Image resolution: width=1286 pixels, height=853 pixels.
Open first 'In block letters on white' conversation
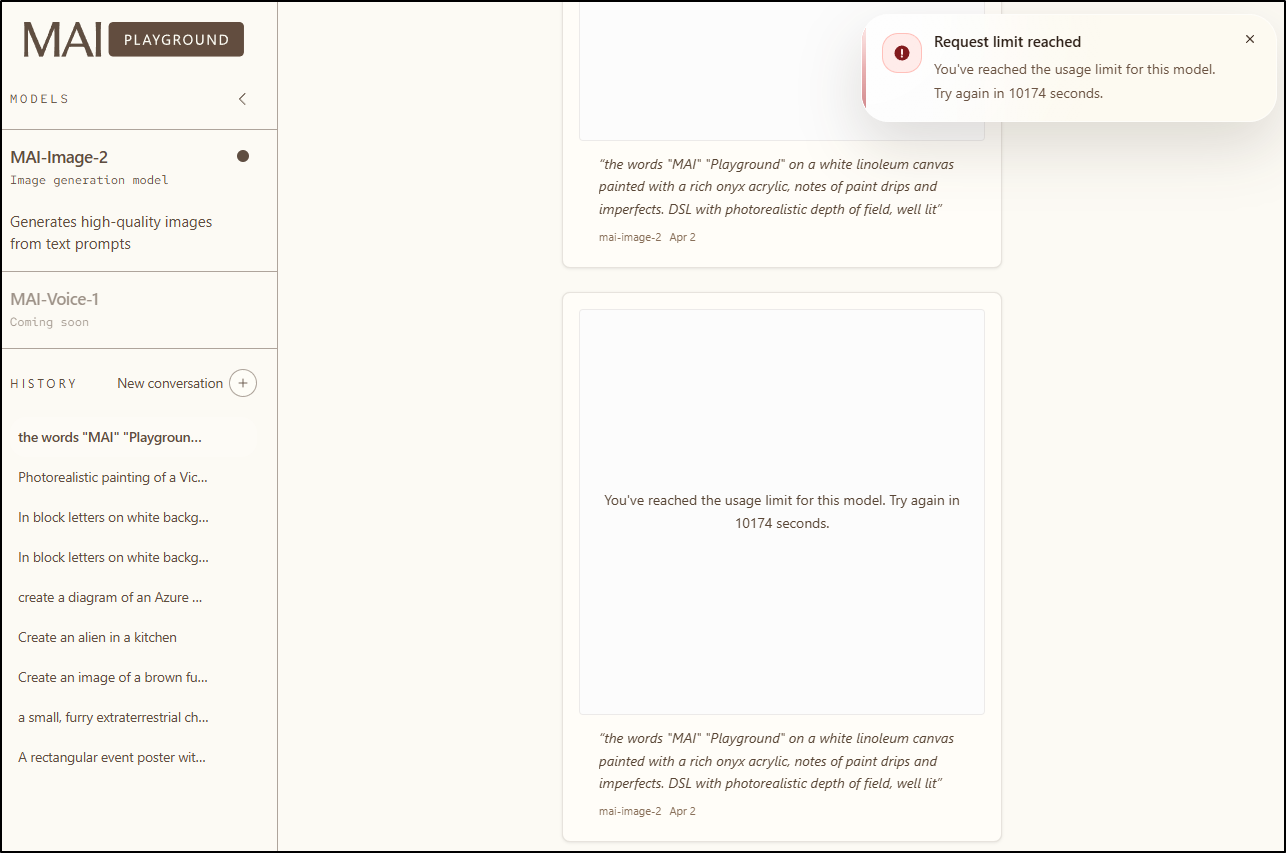113,517
